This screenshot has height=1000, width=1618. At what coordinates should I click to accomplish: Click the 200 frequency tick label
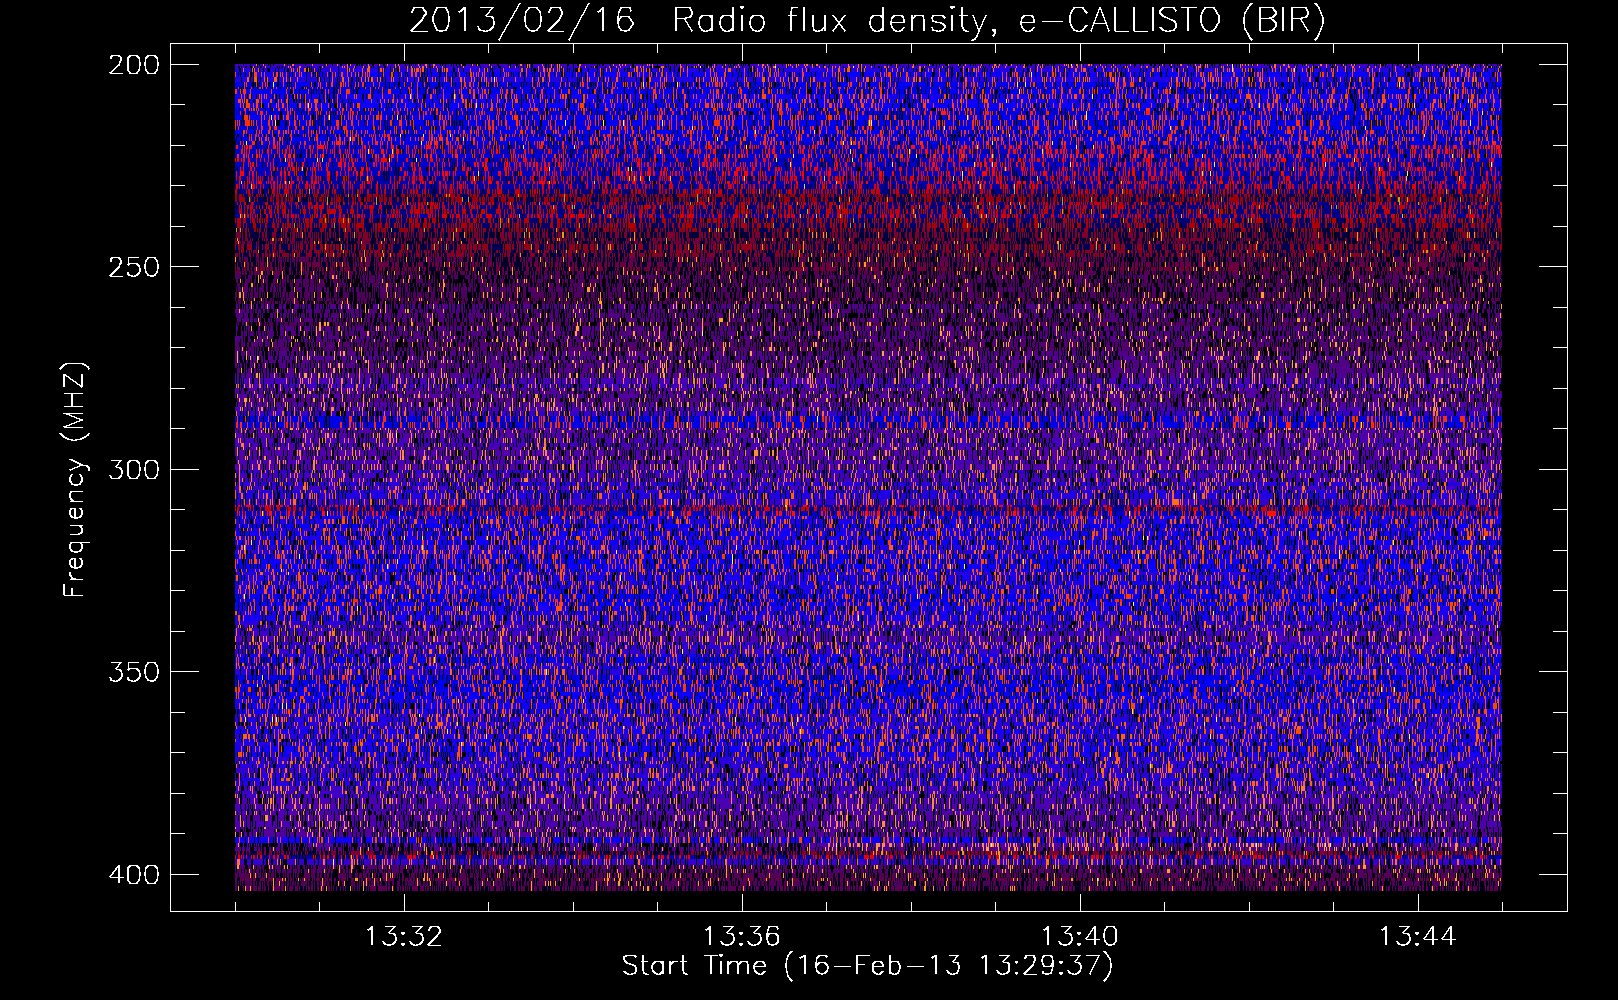coord(134,65)
